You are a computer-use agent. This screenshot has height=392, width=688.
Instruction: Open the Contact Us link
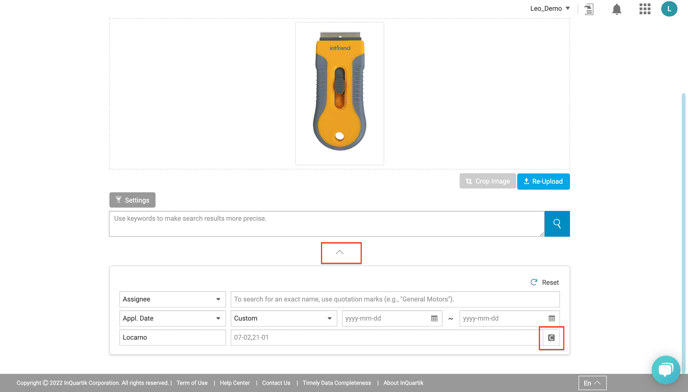click(276, 383)
